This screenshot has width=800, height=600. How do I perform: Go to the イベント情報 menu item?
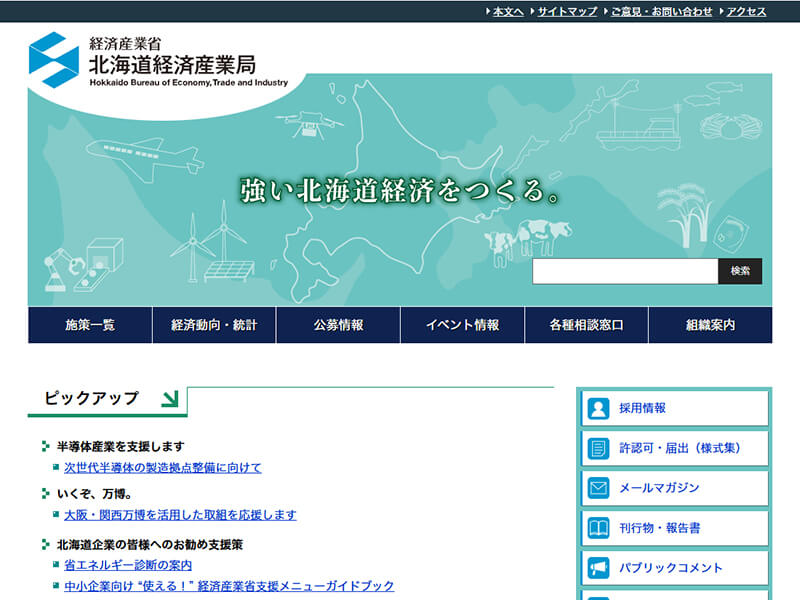point(462,325)
